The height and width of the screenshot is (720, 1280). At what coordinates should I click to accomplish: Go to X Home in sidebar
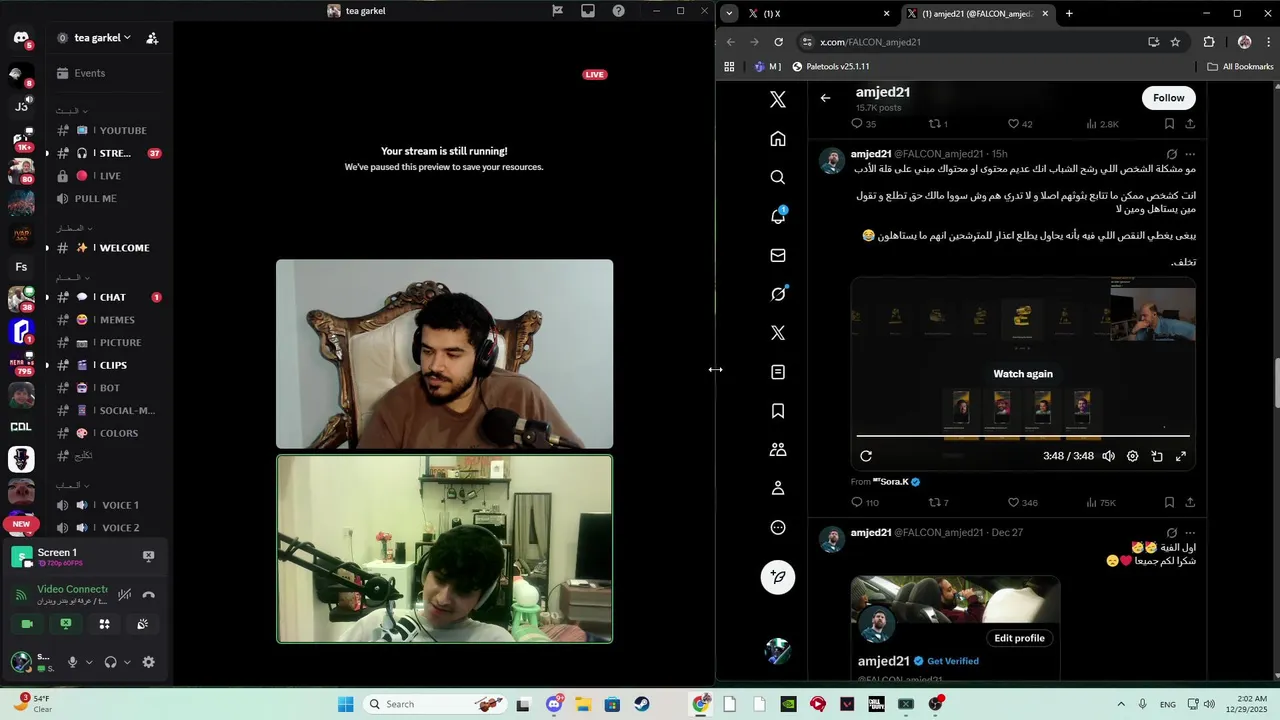coord(778,139)
